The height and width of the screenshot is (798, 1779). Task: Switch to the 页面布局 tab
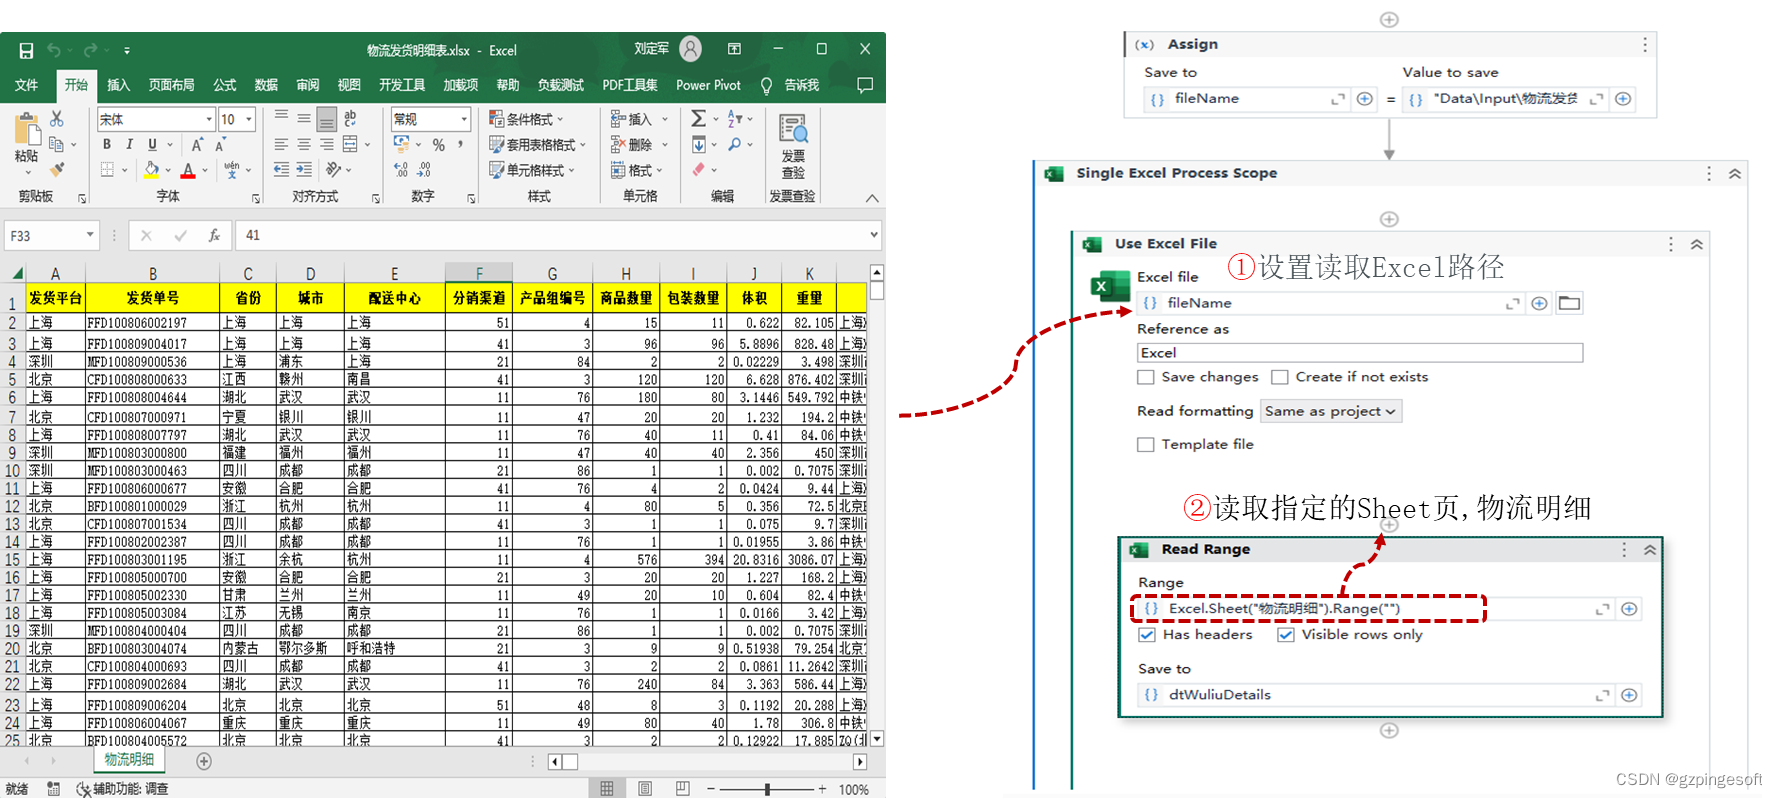click(172, 85)
